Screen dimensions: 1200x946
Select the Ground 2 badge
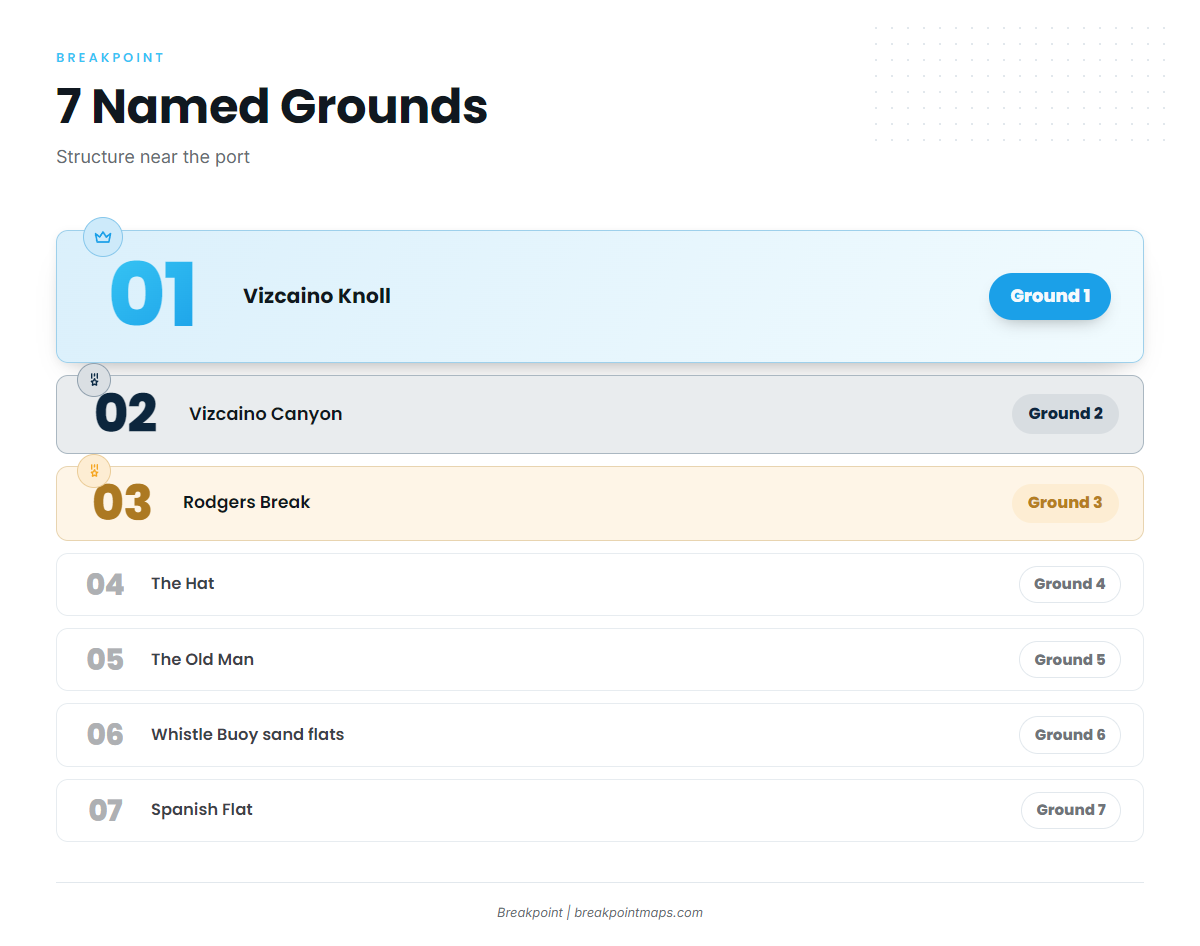click(x=1065, y=414)
